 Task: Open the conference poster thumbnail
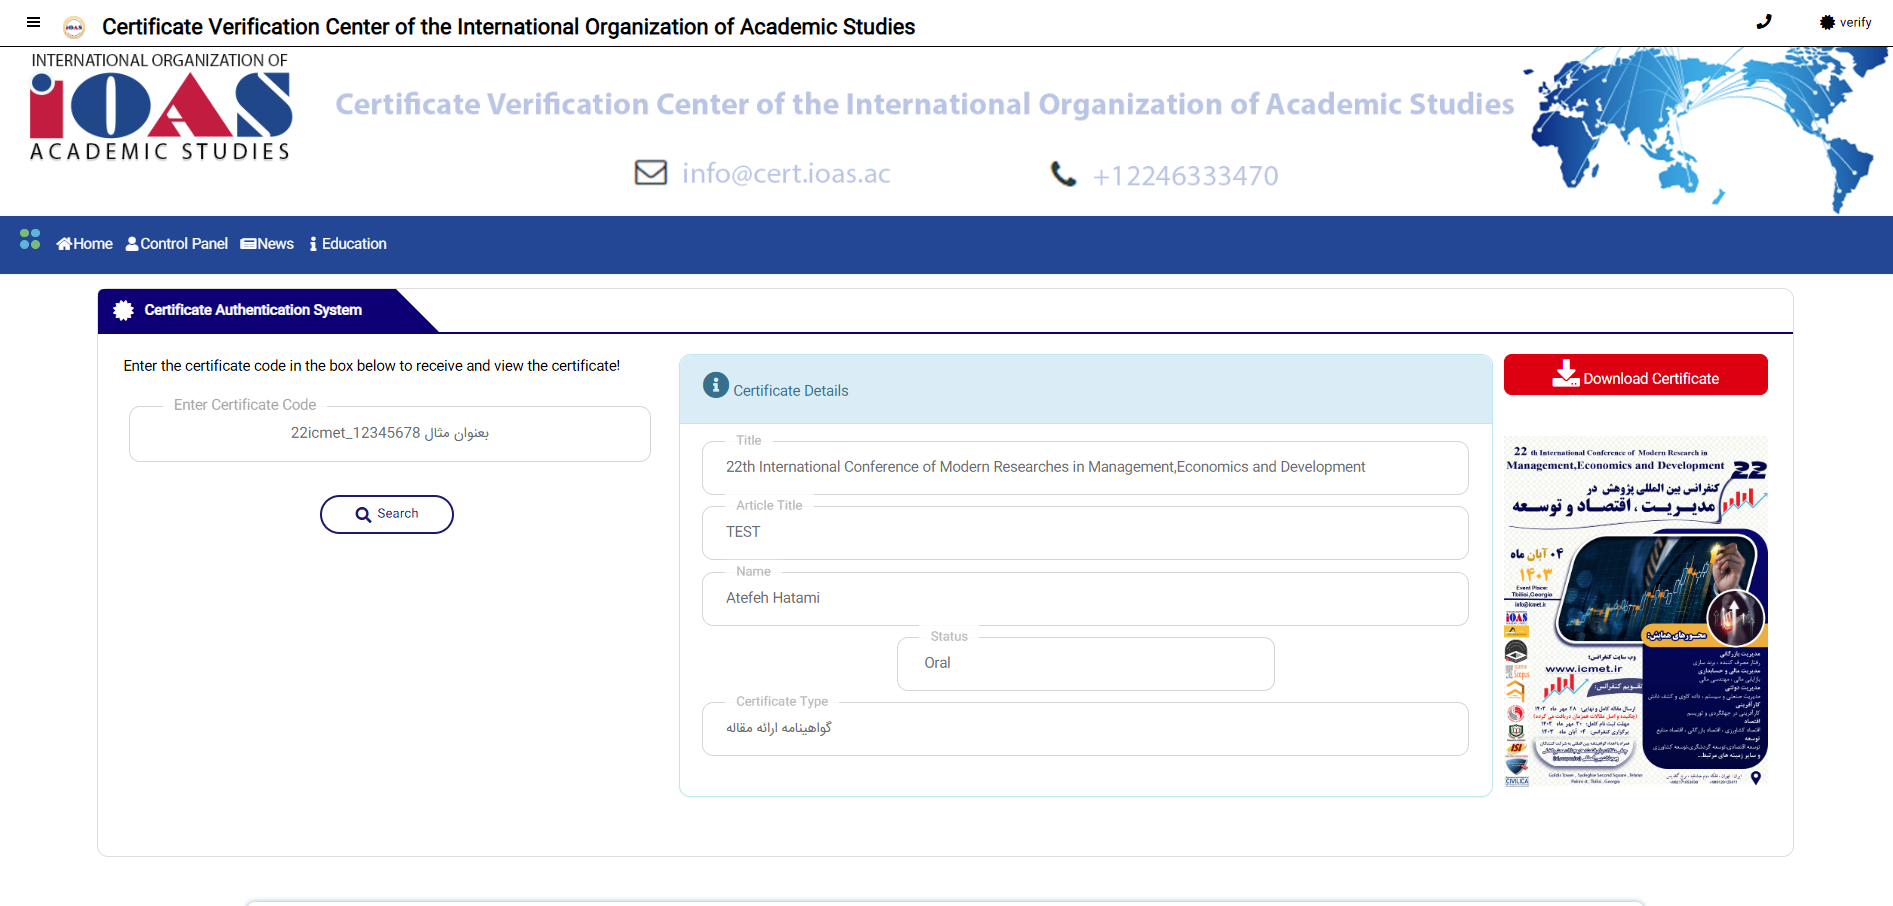click(x=1636, y=611)
